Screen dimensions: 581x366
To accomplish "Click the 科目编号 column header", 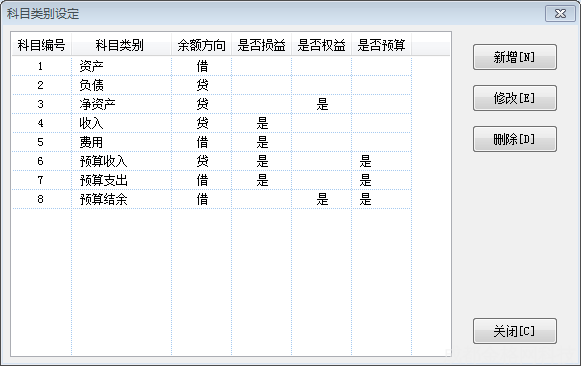I will tap(42, 45).
